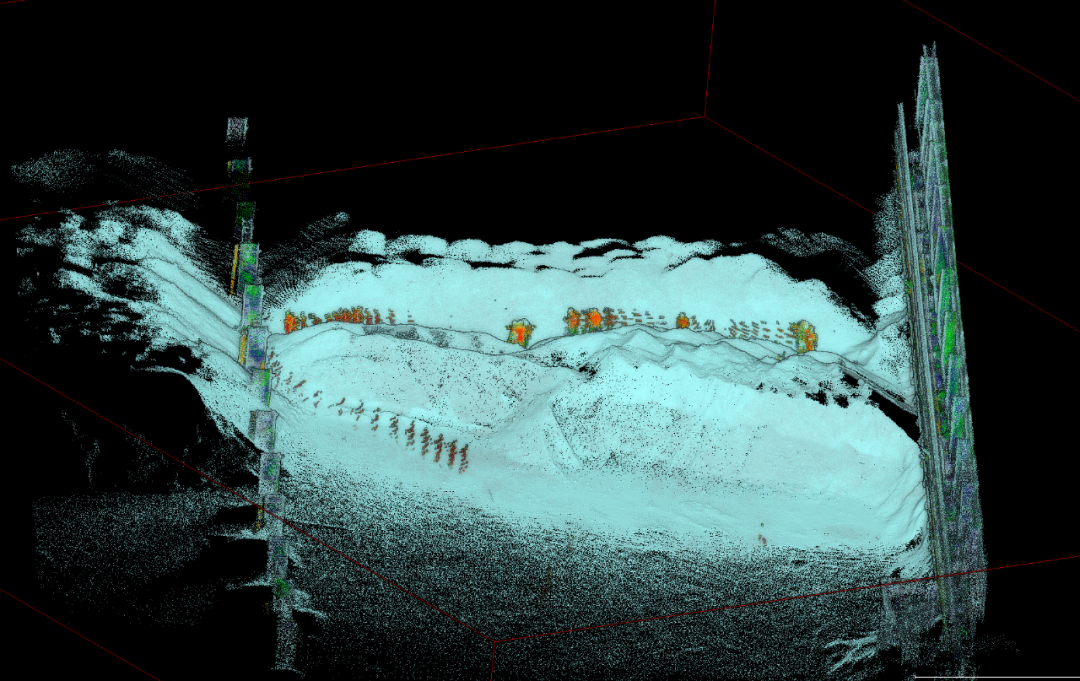
Task: Click the red bounding box corner at bottom center
Action: pos(492,640)
